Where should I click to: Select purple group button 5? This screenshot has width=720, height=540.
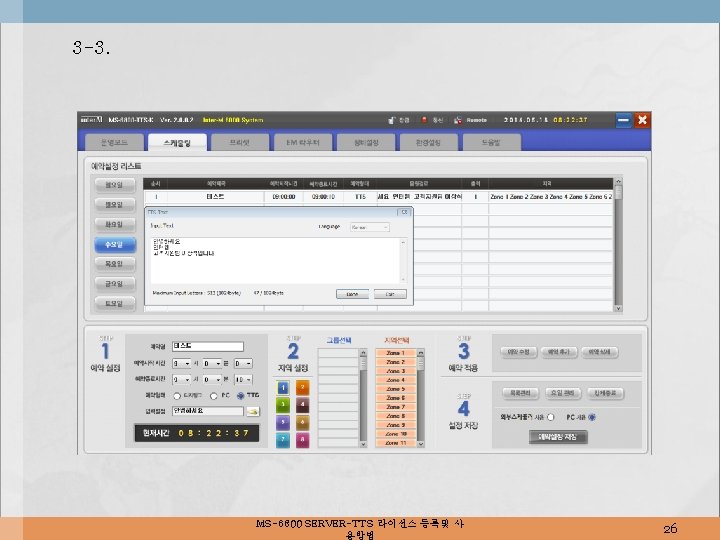(x=283, y=422)
